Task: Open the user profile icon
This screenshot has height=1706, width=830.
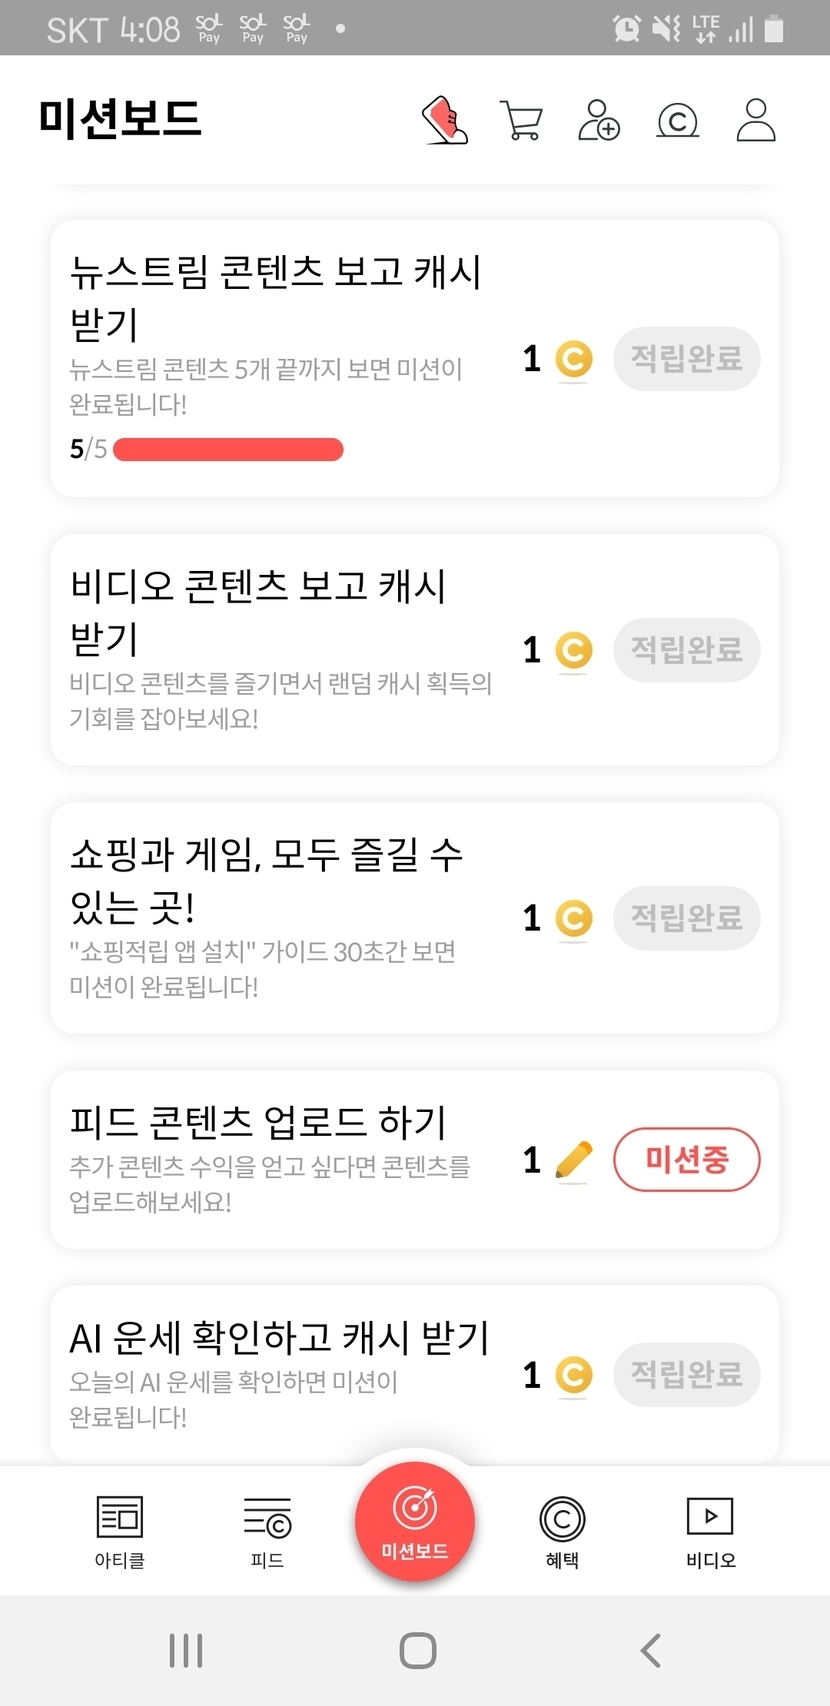Action: [x=755, y=121]
